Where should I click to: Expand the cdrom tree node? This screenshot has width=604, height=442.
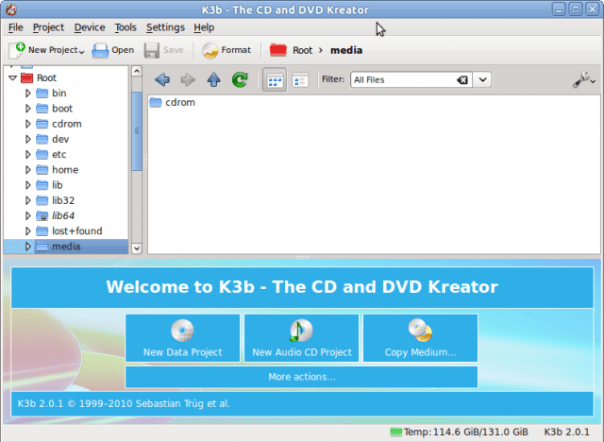(x=28, y=124)
